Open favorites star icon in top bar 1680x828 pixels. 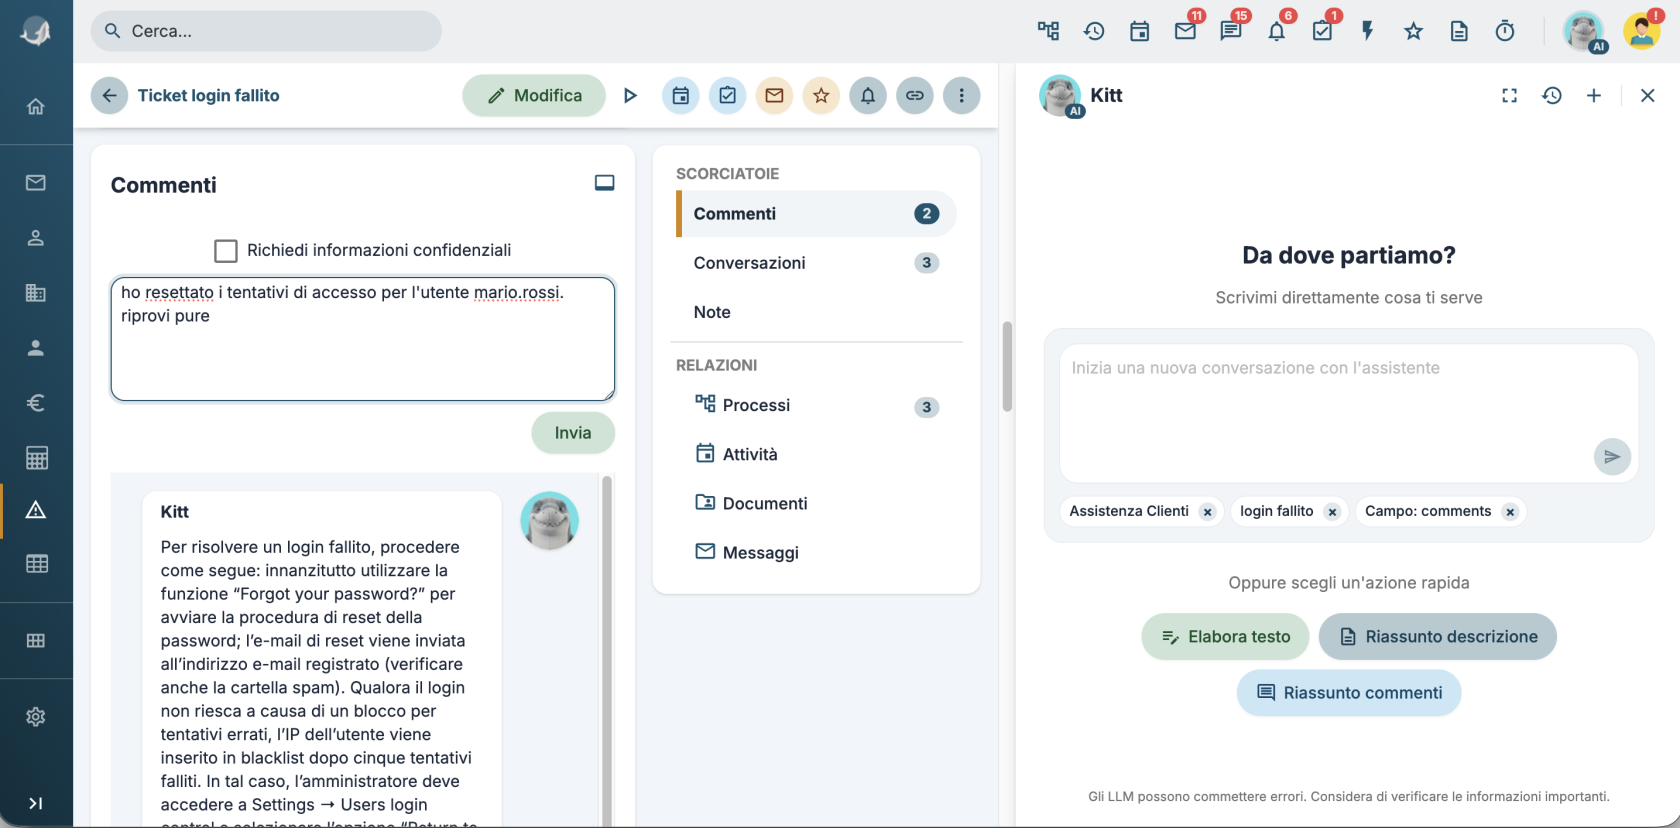[1413, 31]
